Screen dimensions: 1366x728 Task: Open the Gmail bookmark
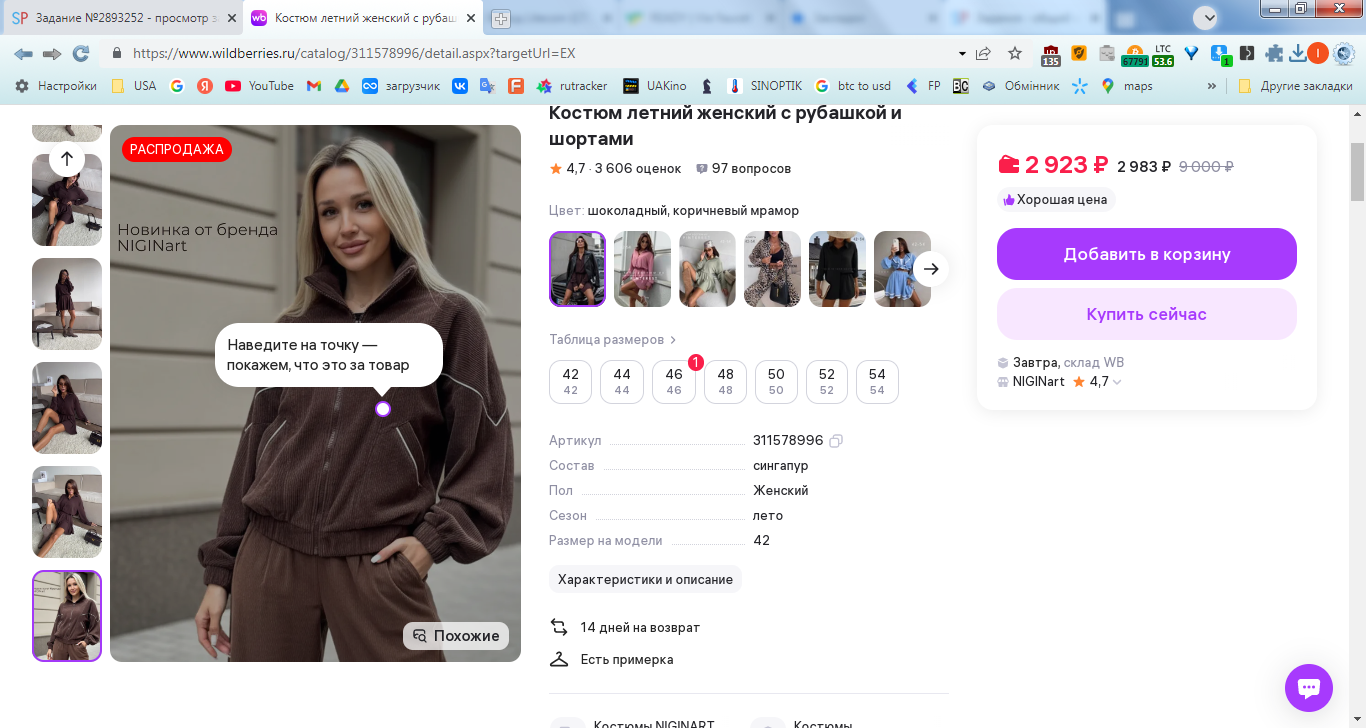pos(314,86)
